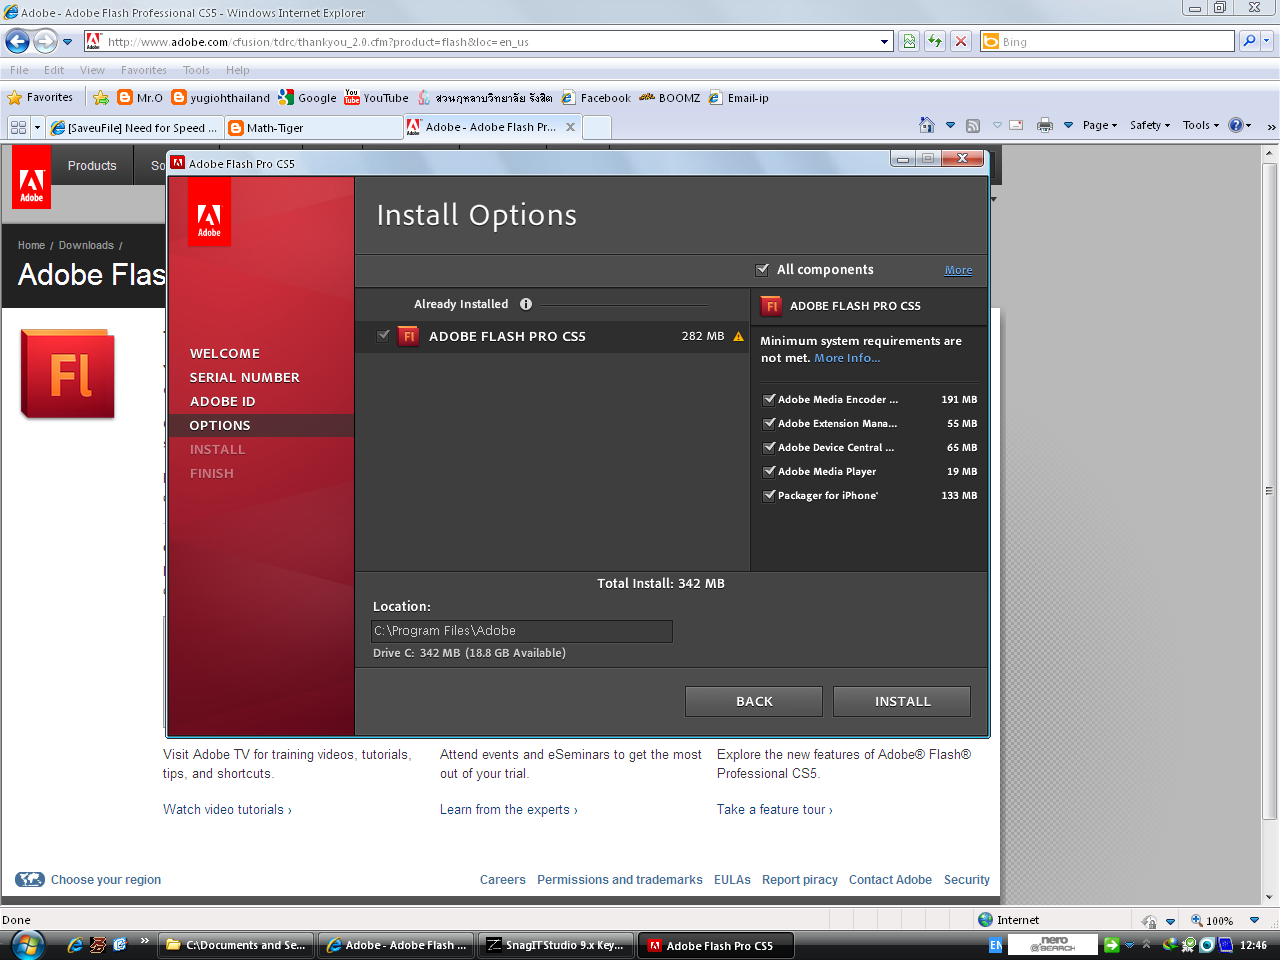Viewport: 1280px width, 960px height.
Task: Uncheck Packager for iPhone component
Action: coord(769,495)
